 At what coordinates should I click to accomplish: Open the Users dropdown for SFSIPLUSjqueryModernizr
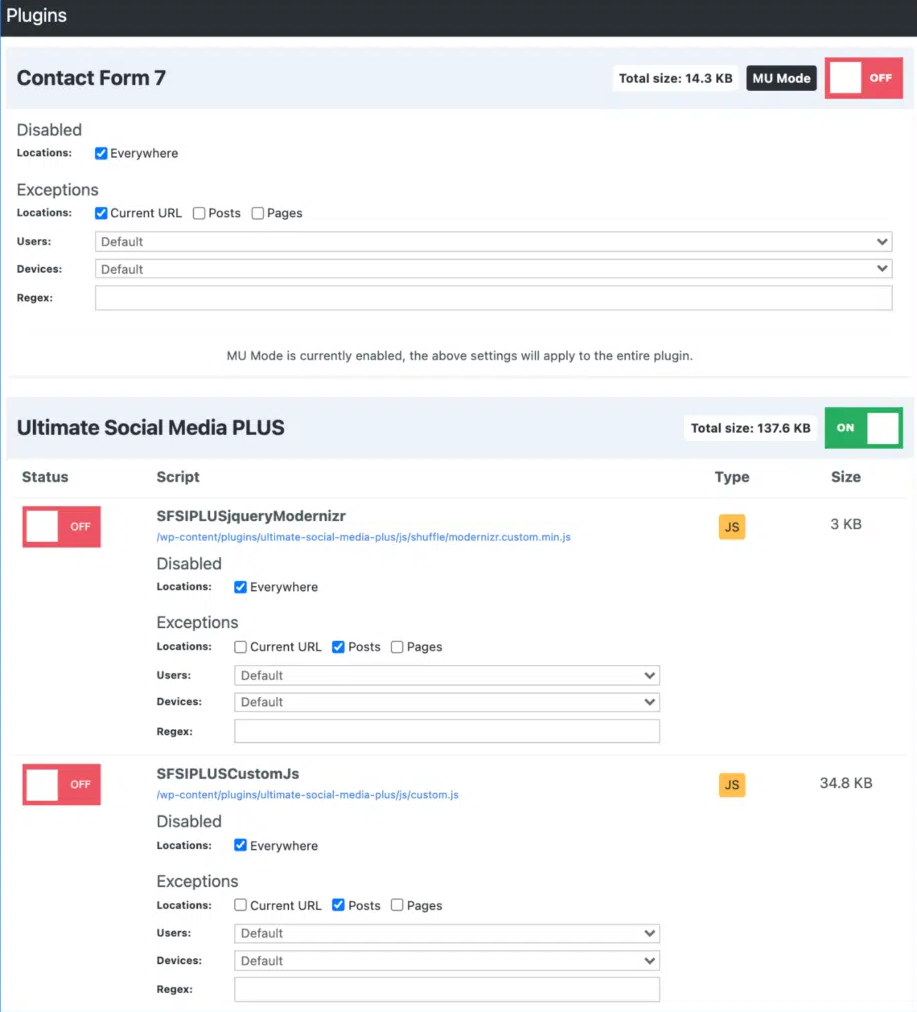[446, 675]
